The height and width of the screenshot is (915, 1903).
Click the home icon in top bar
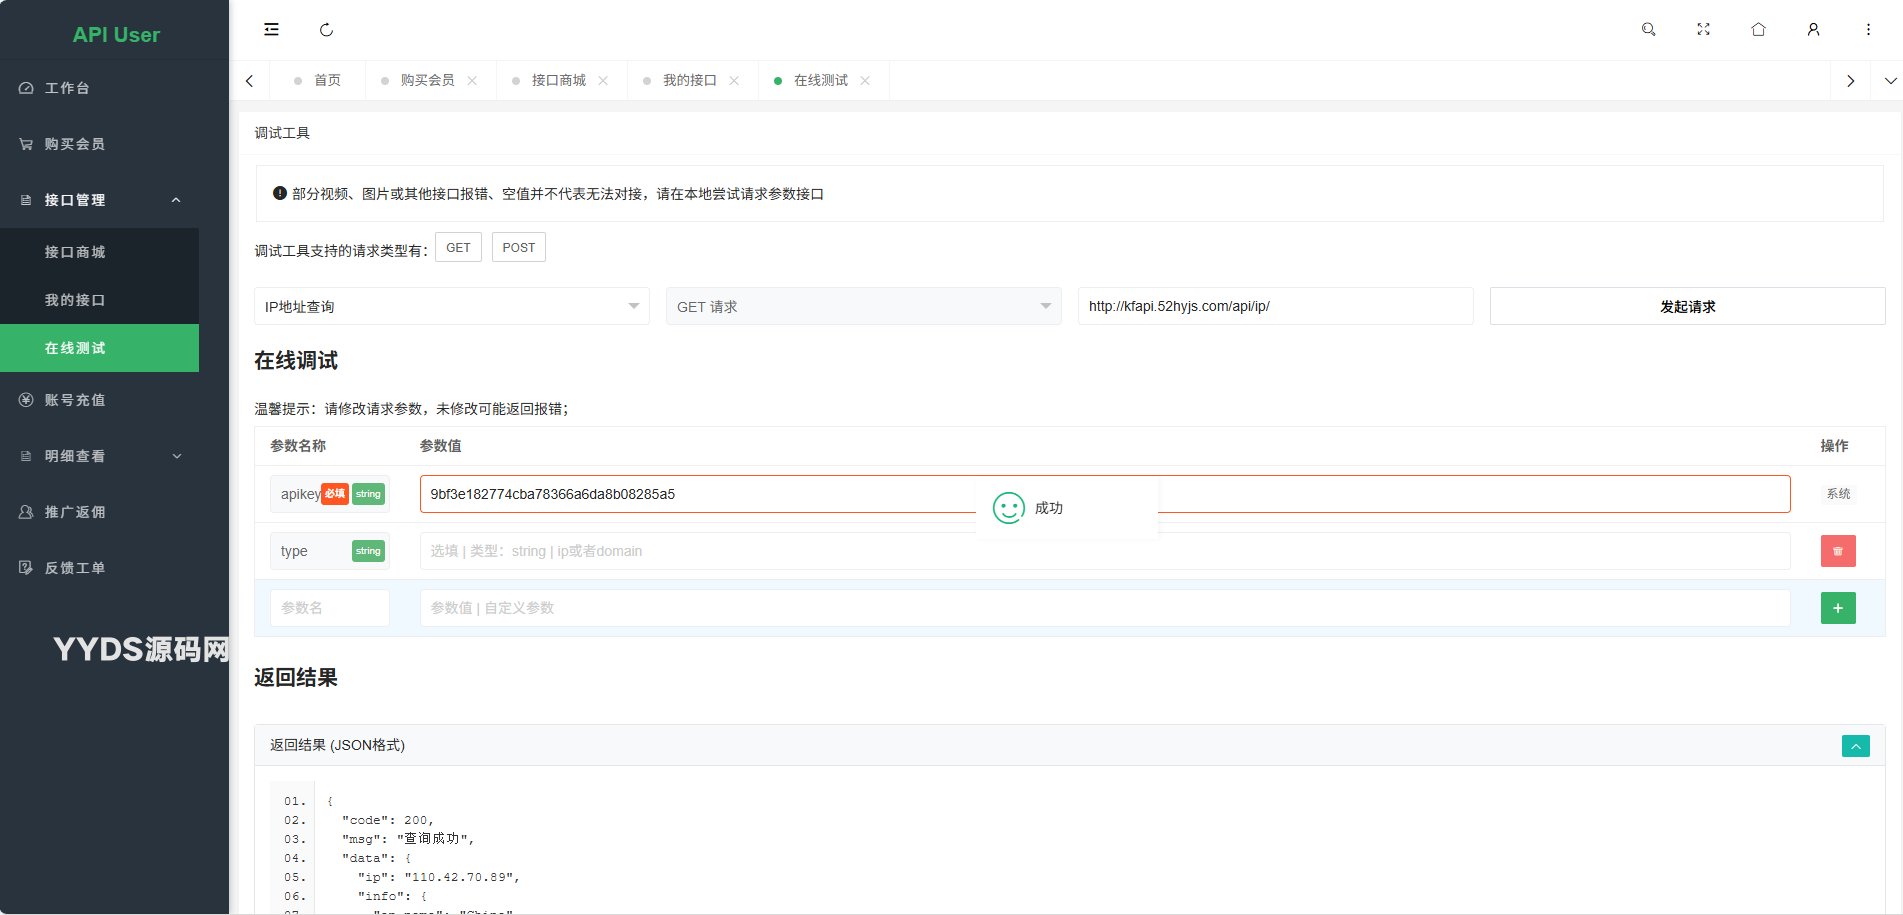tap(1758, 30)
